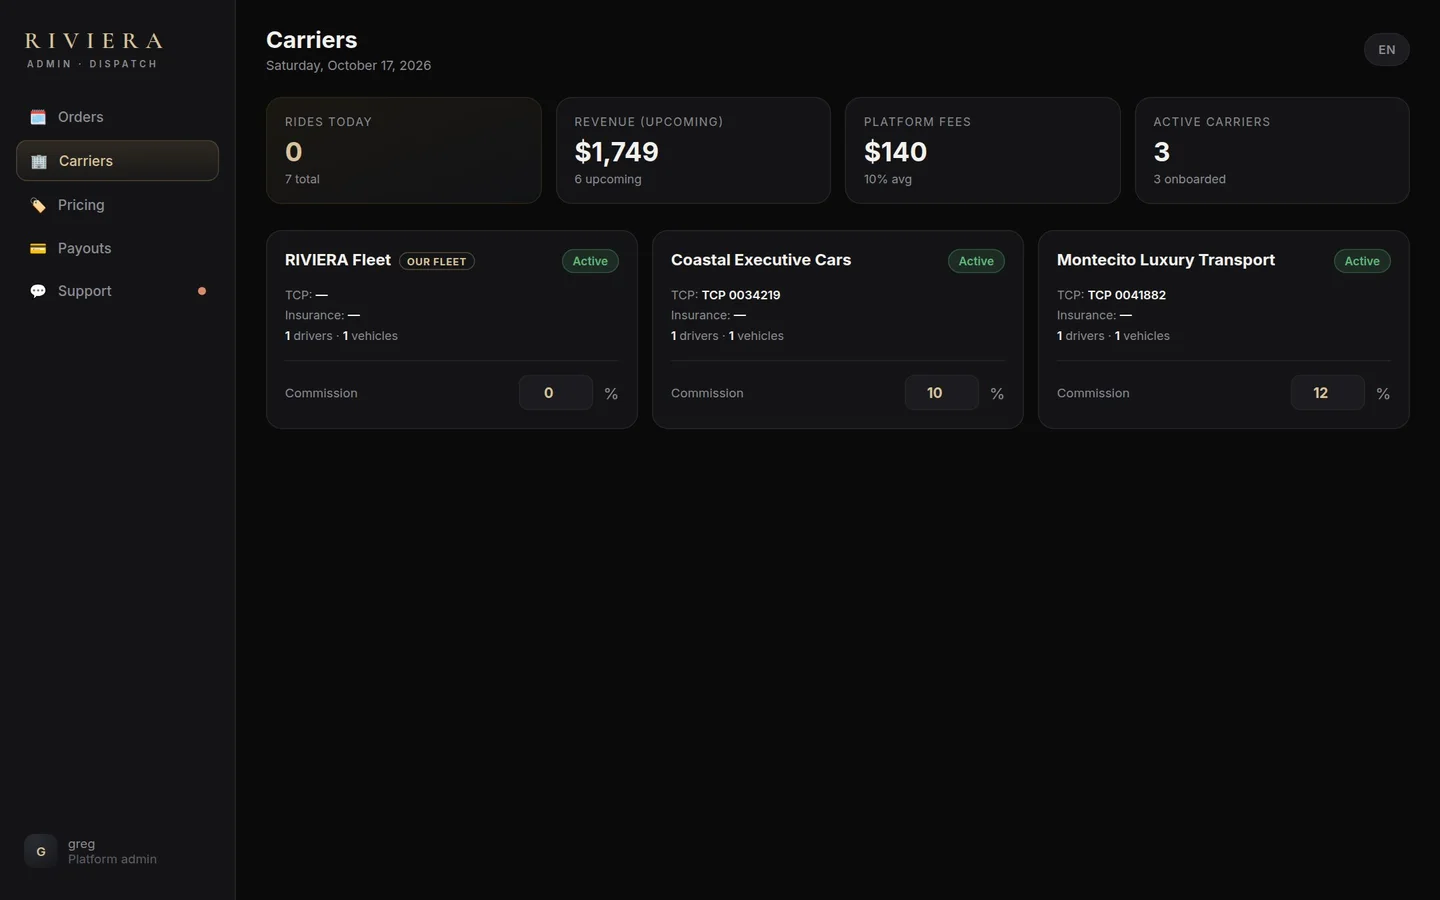Click the $140 platform fees value
Viewport: 1440px width, 900px height.
tap(896, 152)
